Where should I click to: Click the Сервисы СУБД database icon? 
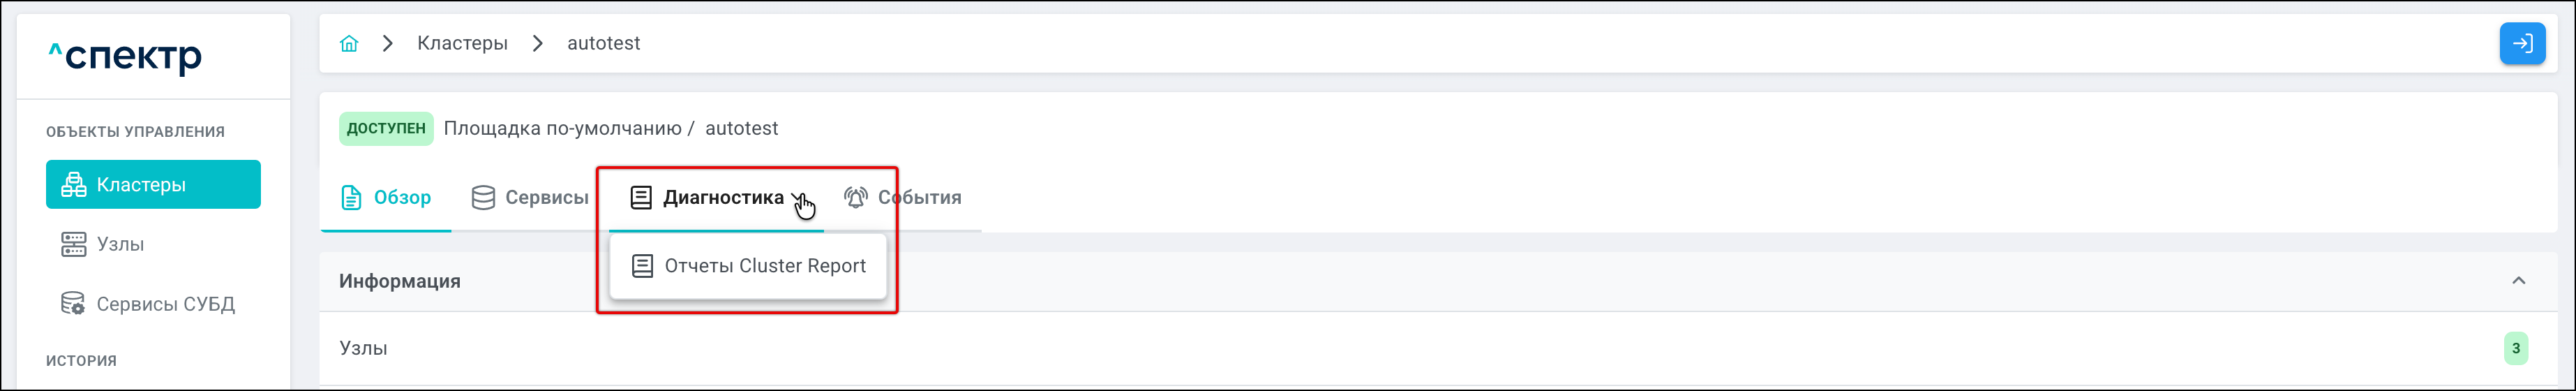click(x=74, y=304)
